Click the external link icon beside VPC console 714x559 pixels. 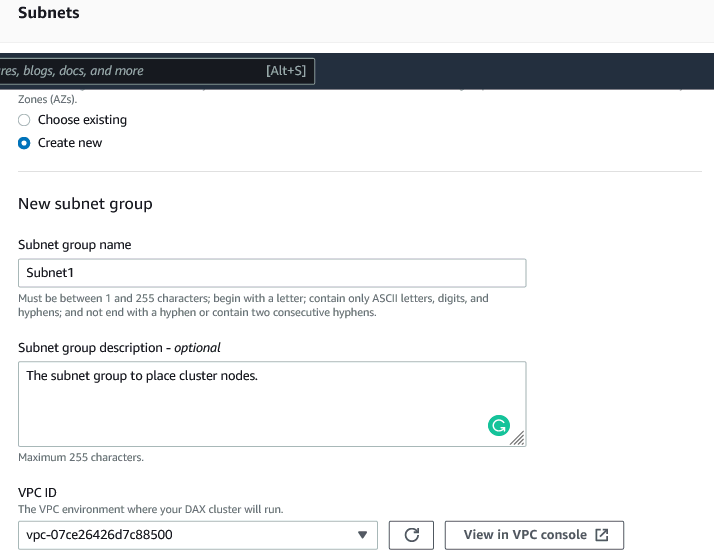tap(602, 535)
